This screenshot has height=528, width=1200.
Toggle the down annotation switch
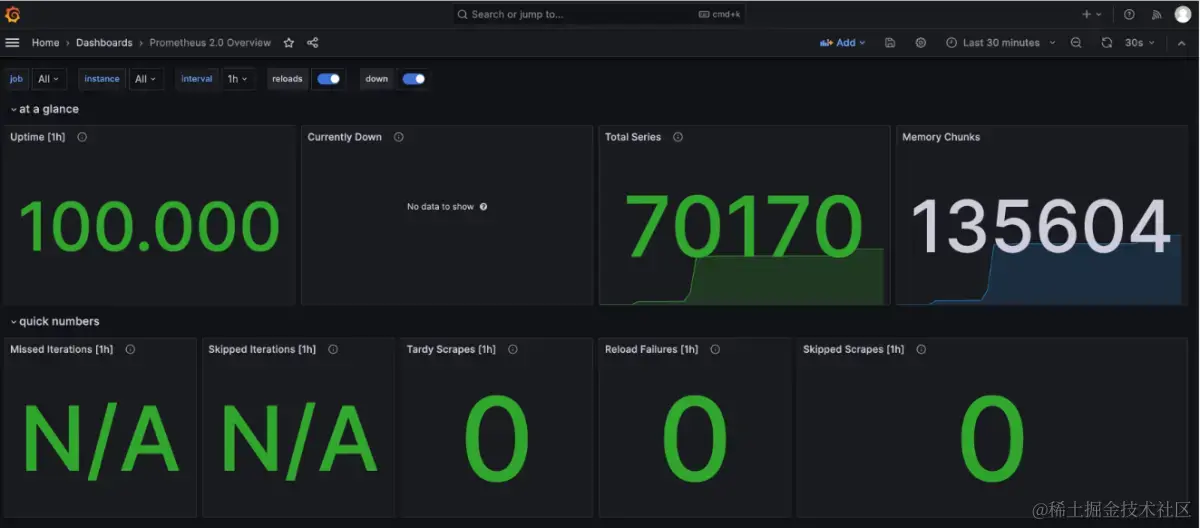[413, 79]
